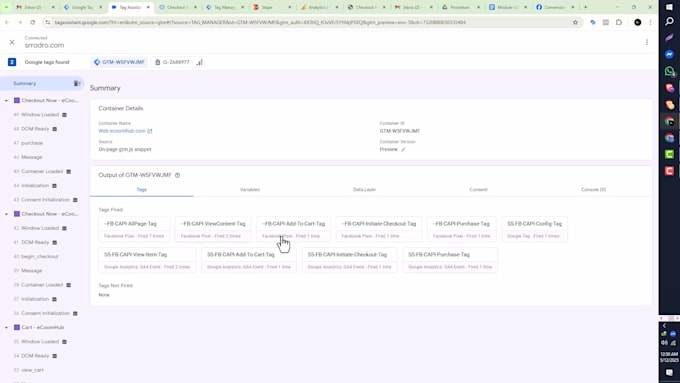
Task: Bookmark this page with the star icon
Action: click(x=575, y=22)
